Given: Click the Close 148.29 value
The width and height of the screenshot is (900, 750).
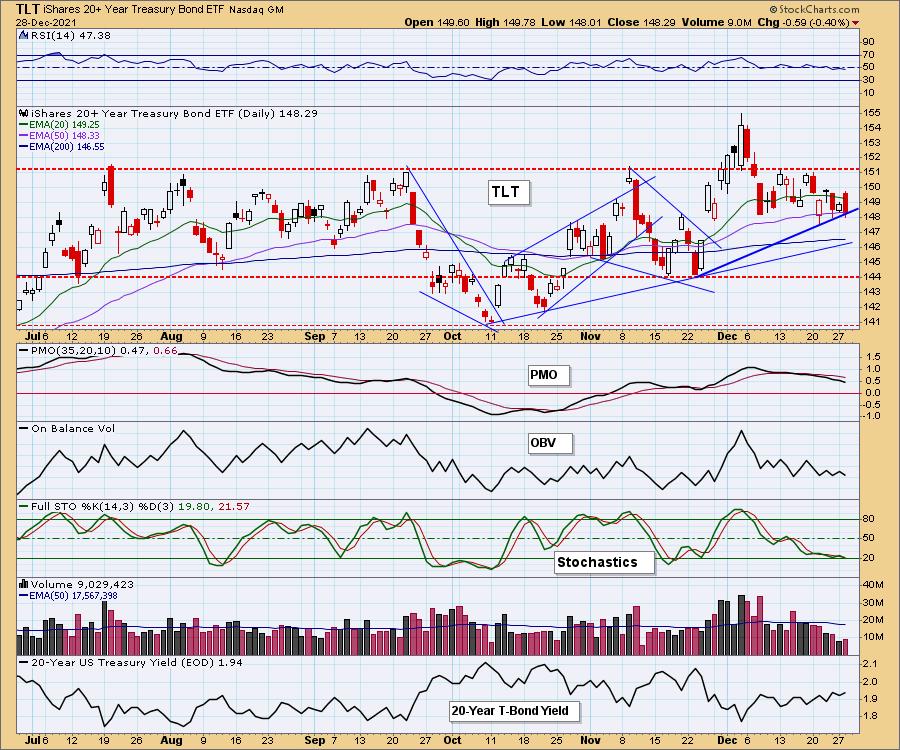Looking at the screenshot, I should [x=642, y=22].
